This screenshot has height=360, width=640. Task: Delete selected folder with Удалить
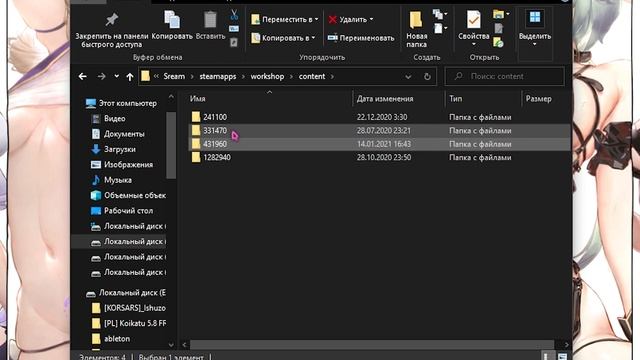tap(348, 19)
